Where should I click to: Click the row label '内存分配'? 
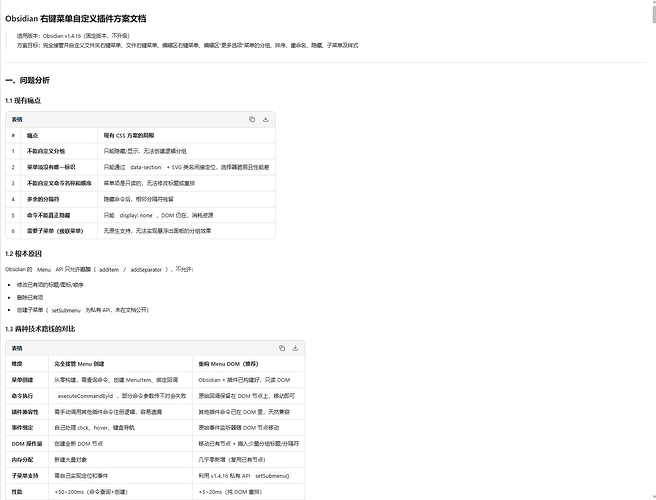(x=22, y=459)
